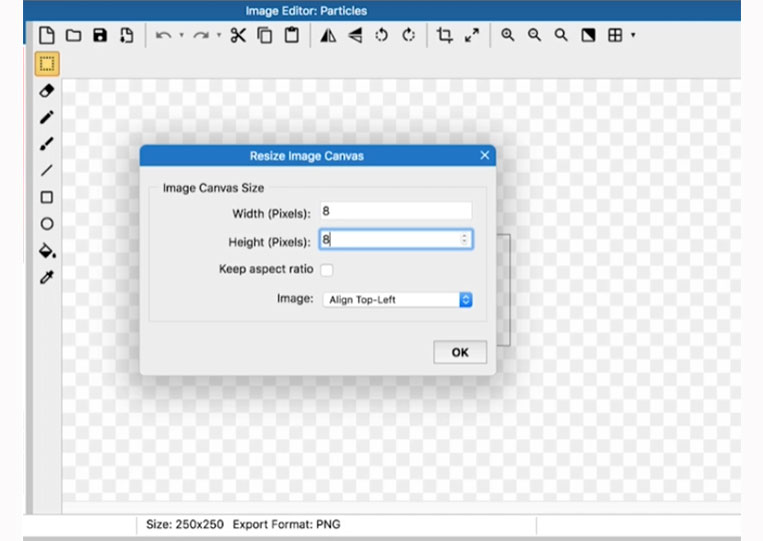Screen dimensions: 763x541
Task: Click the Height (Pixels) input field
Action: [x=396, y=239]
